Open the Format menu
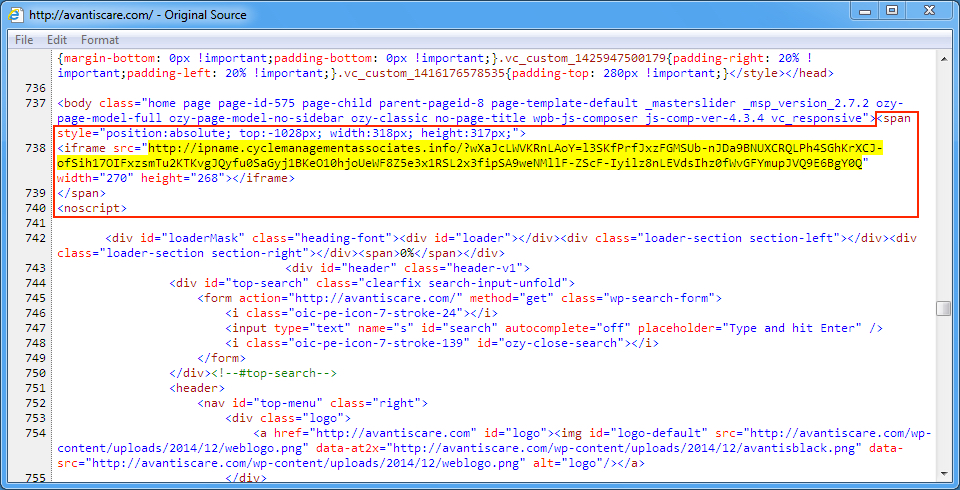The height and width of the screenshot is (490, 960). click(x=100, y=40)
